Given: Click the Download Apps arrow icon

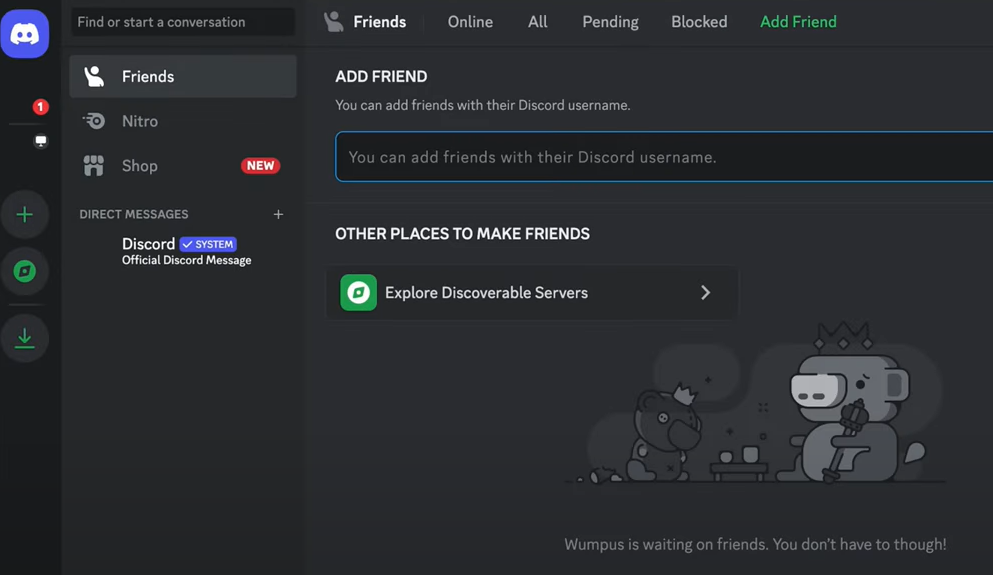Looking at the screenshot, I should (x=25, y=338).
